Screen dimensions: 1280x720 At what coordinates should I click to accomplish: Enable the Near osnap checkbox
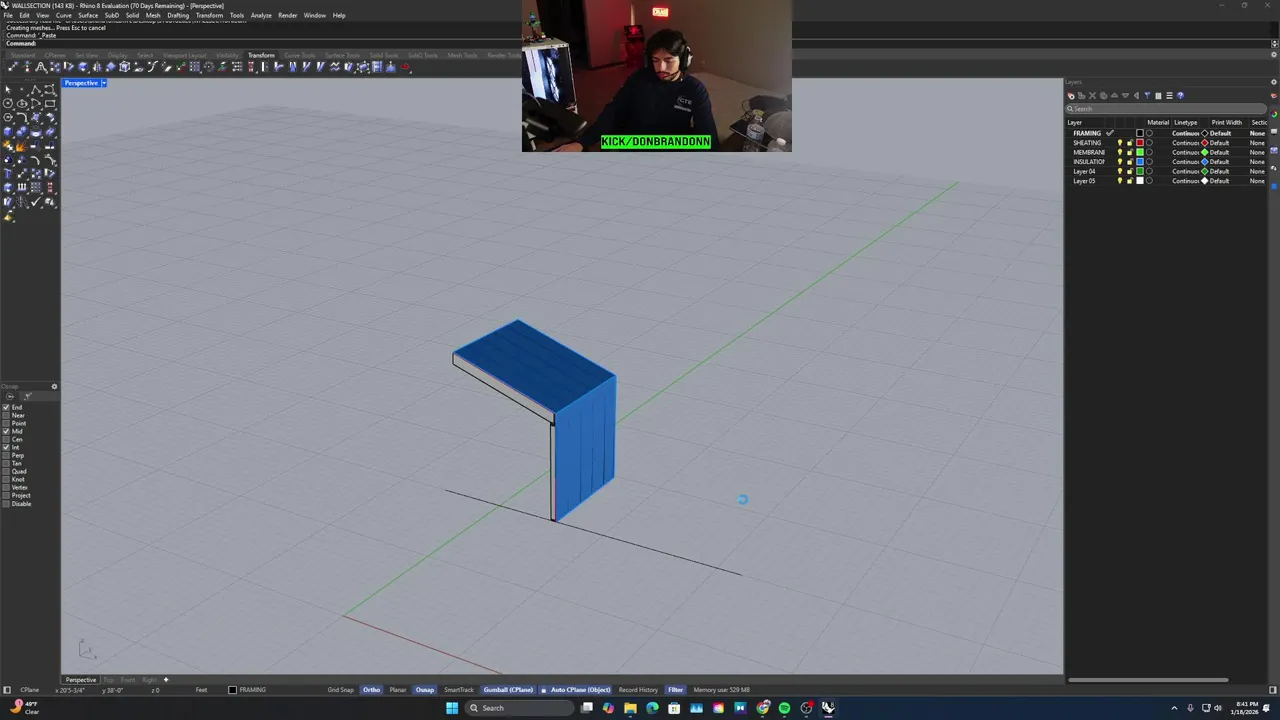click(x=6, y=416)
